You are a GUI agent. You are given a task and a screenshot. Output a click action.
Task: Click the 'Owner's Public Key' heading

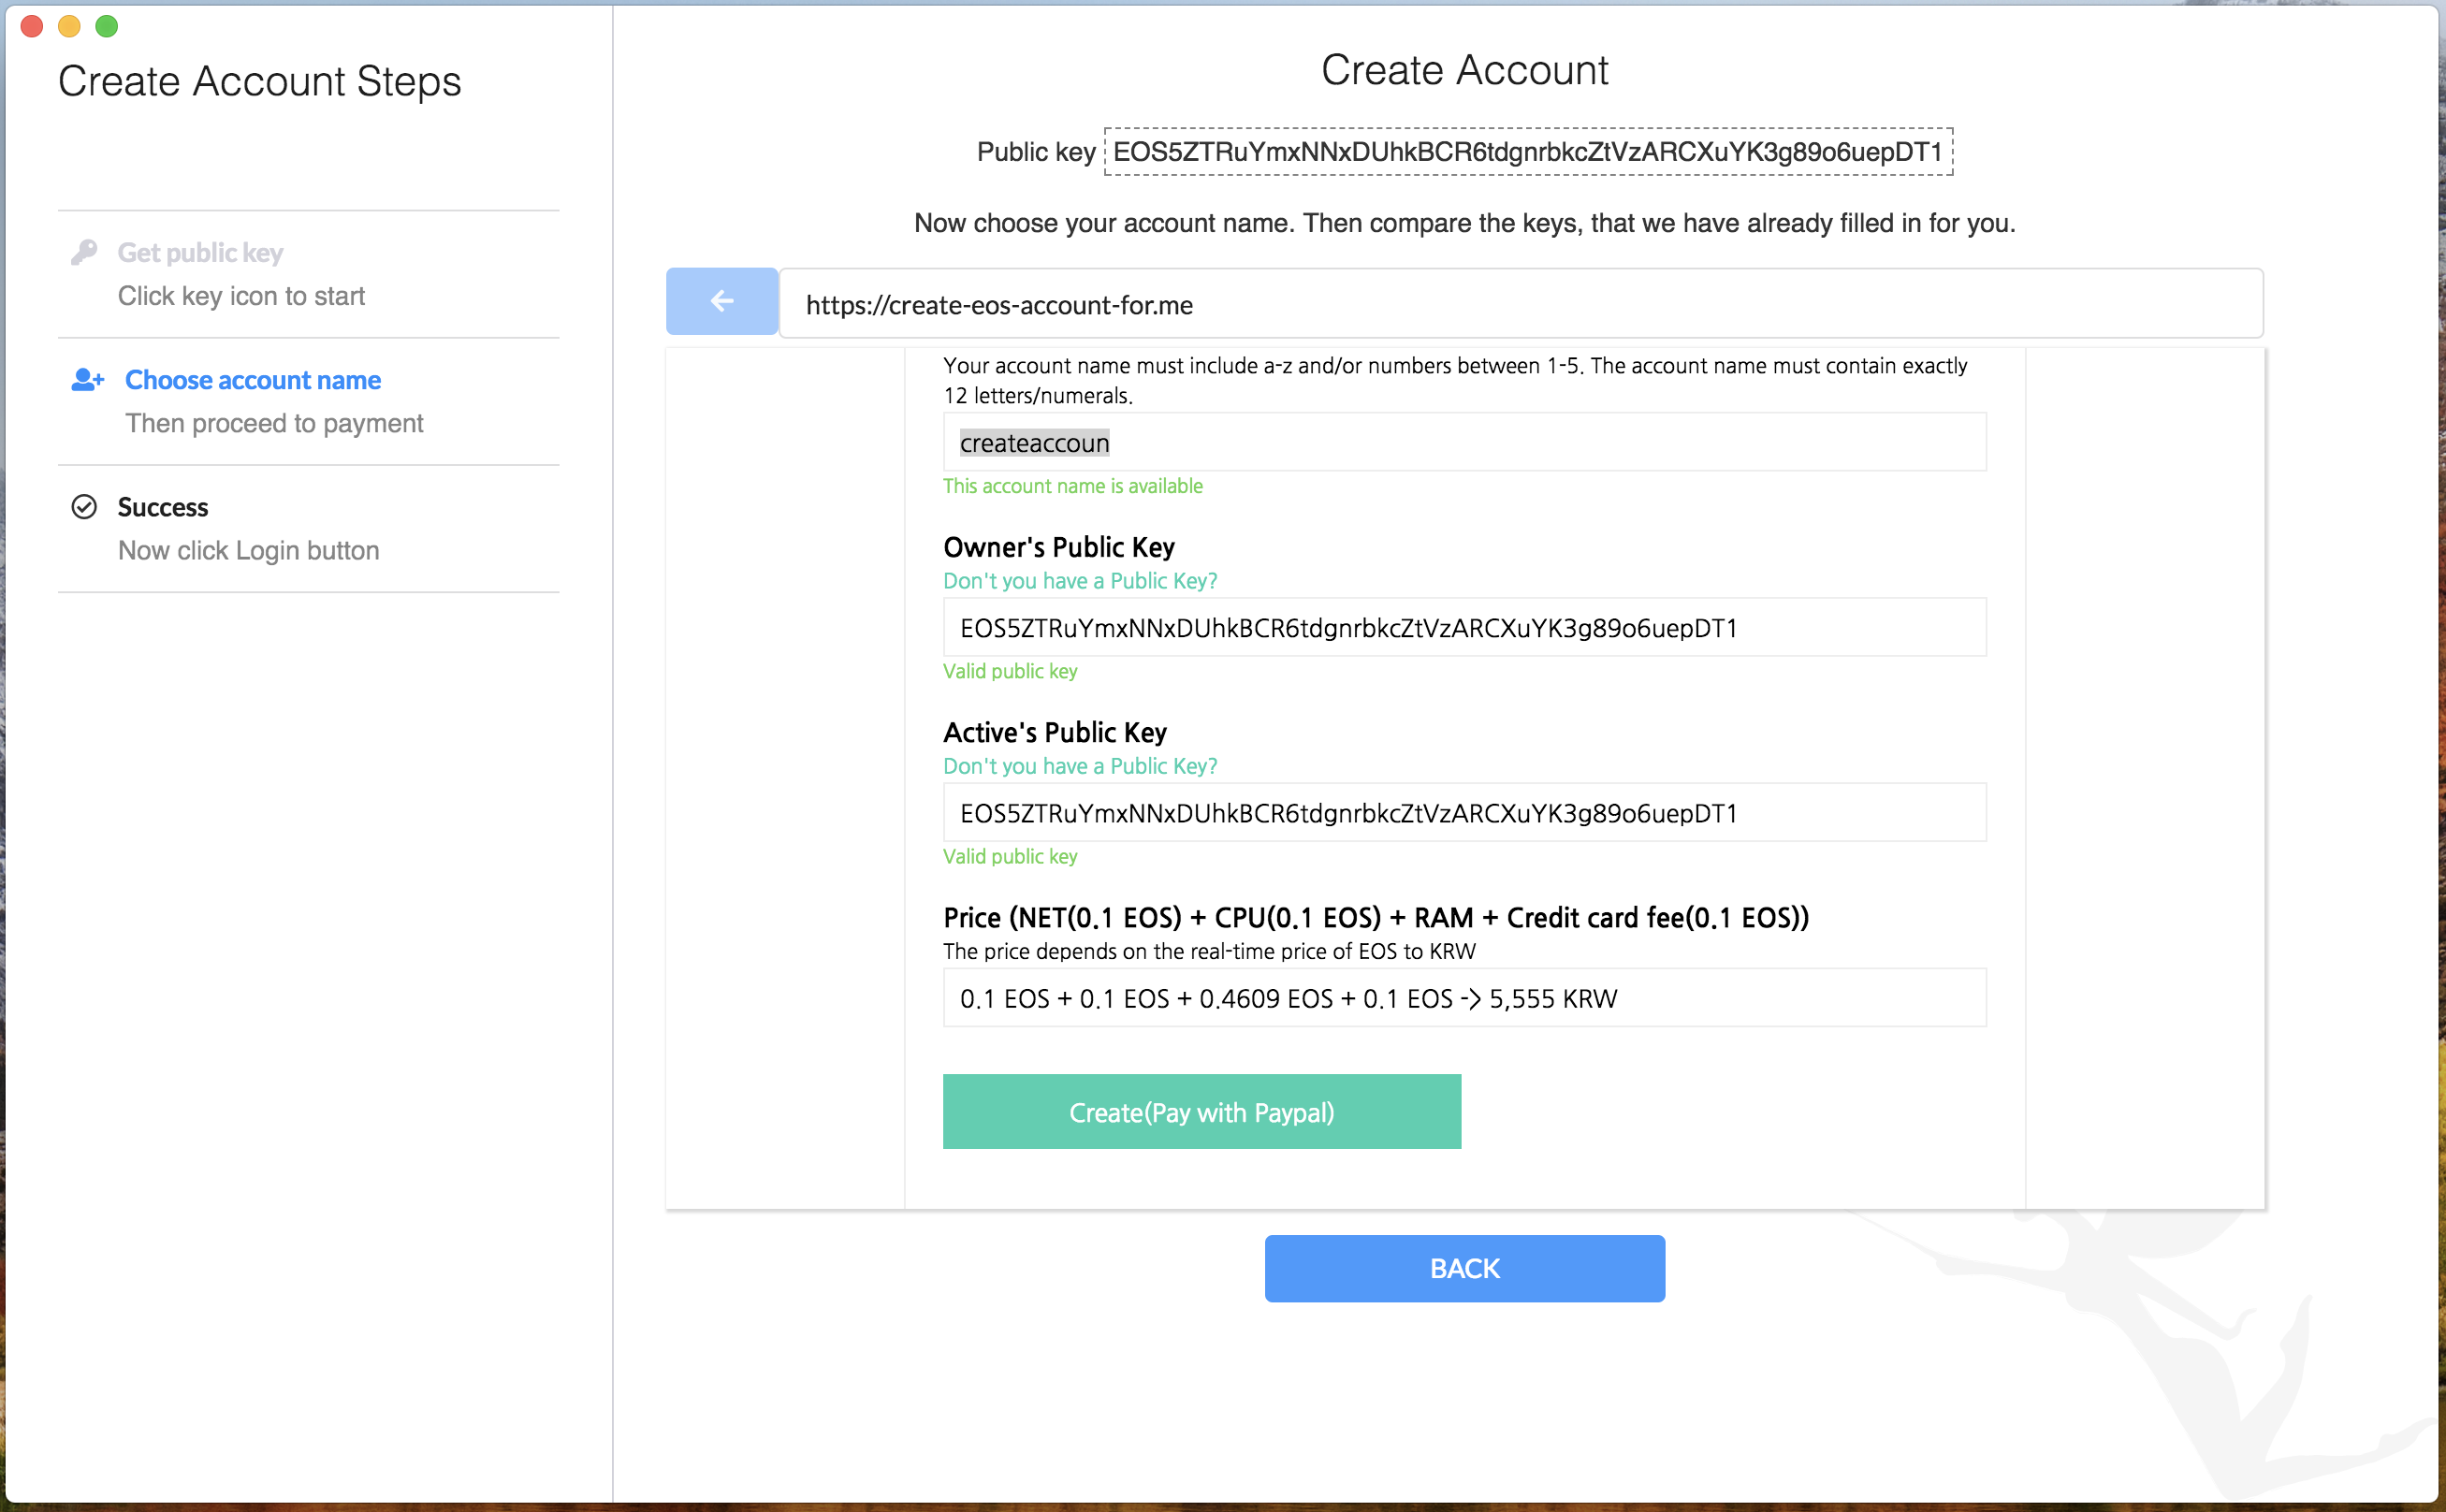(x=1059, y=547)
